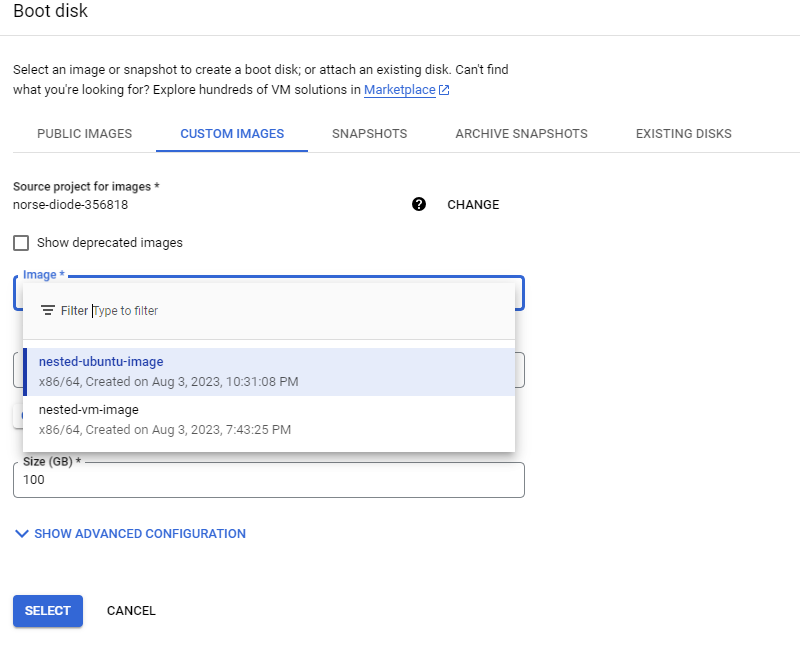This screenshot has height=645, width=800.
Task: Click the filter lines icon
Action: click(x=47, y=310)
